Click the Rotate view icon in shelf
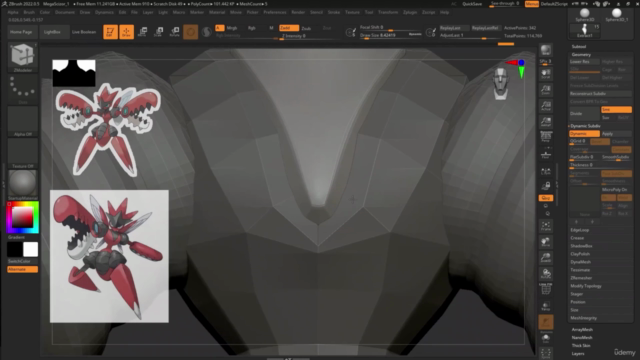This screenshot has height=360, width=640. (x=546, y=273)
